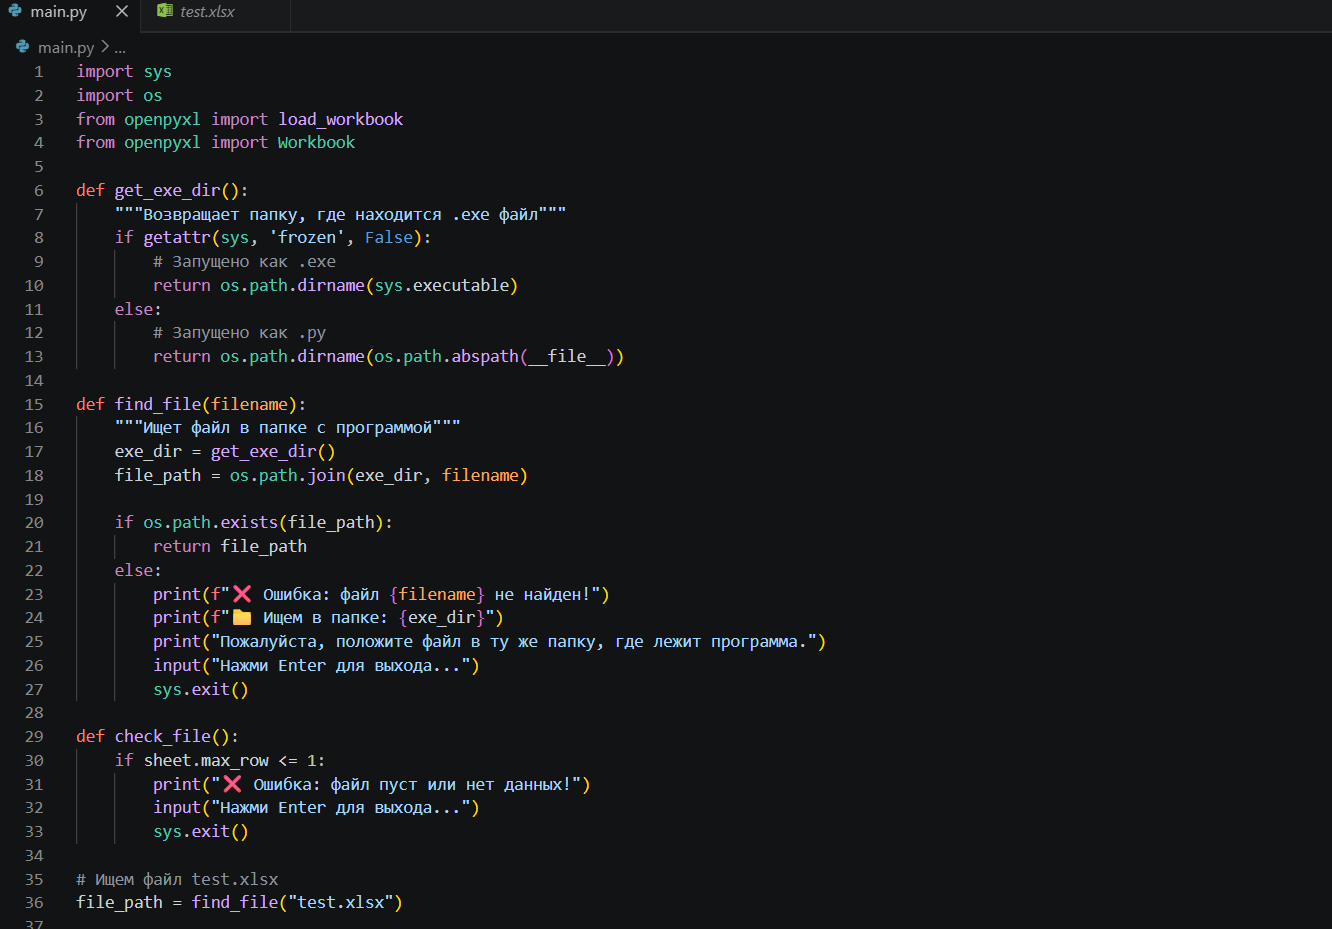The image size is (1332, 929).
Task: Click main.py in the breadcrumb bar
Action: [66, 47]
